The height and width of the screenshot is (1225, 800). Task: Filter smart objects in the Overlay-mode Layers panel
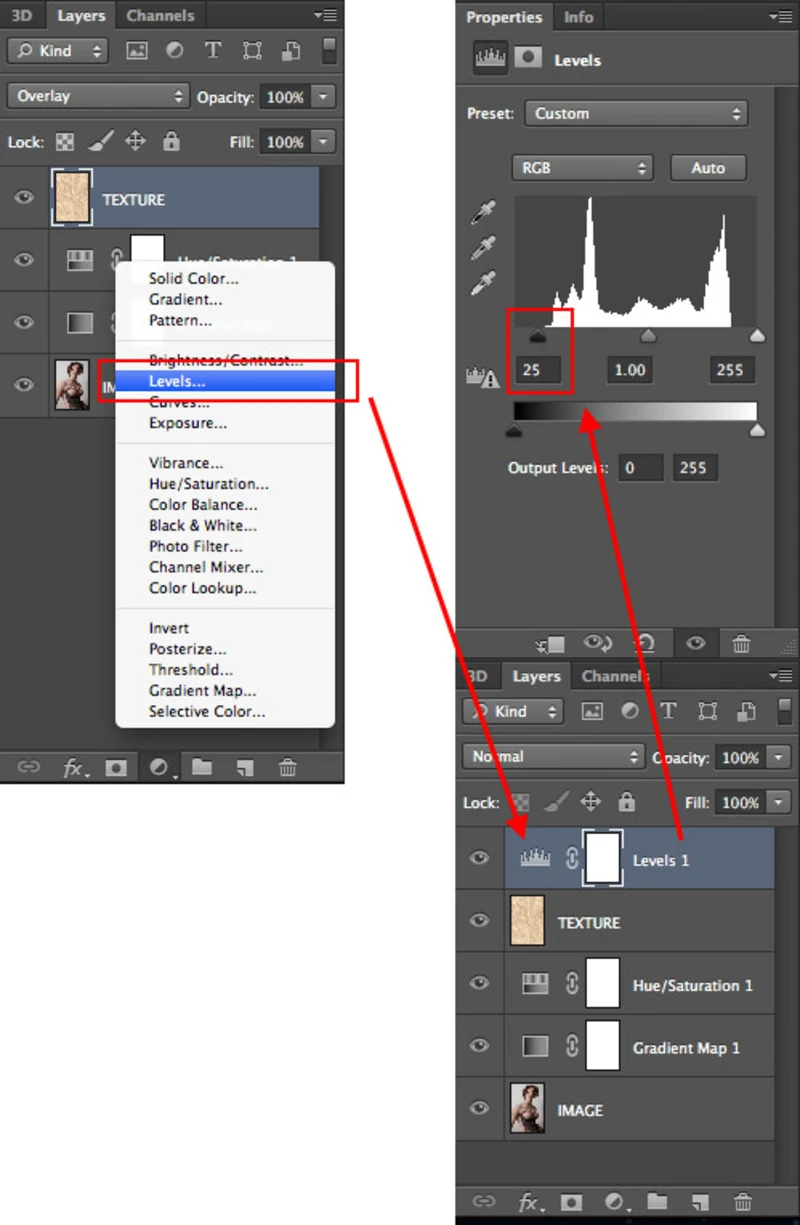[x=291, y=50]
